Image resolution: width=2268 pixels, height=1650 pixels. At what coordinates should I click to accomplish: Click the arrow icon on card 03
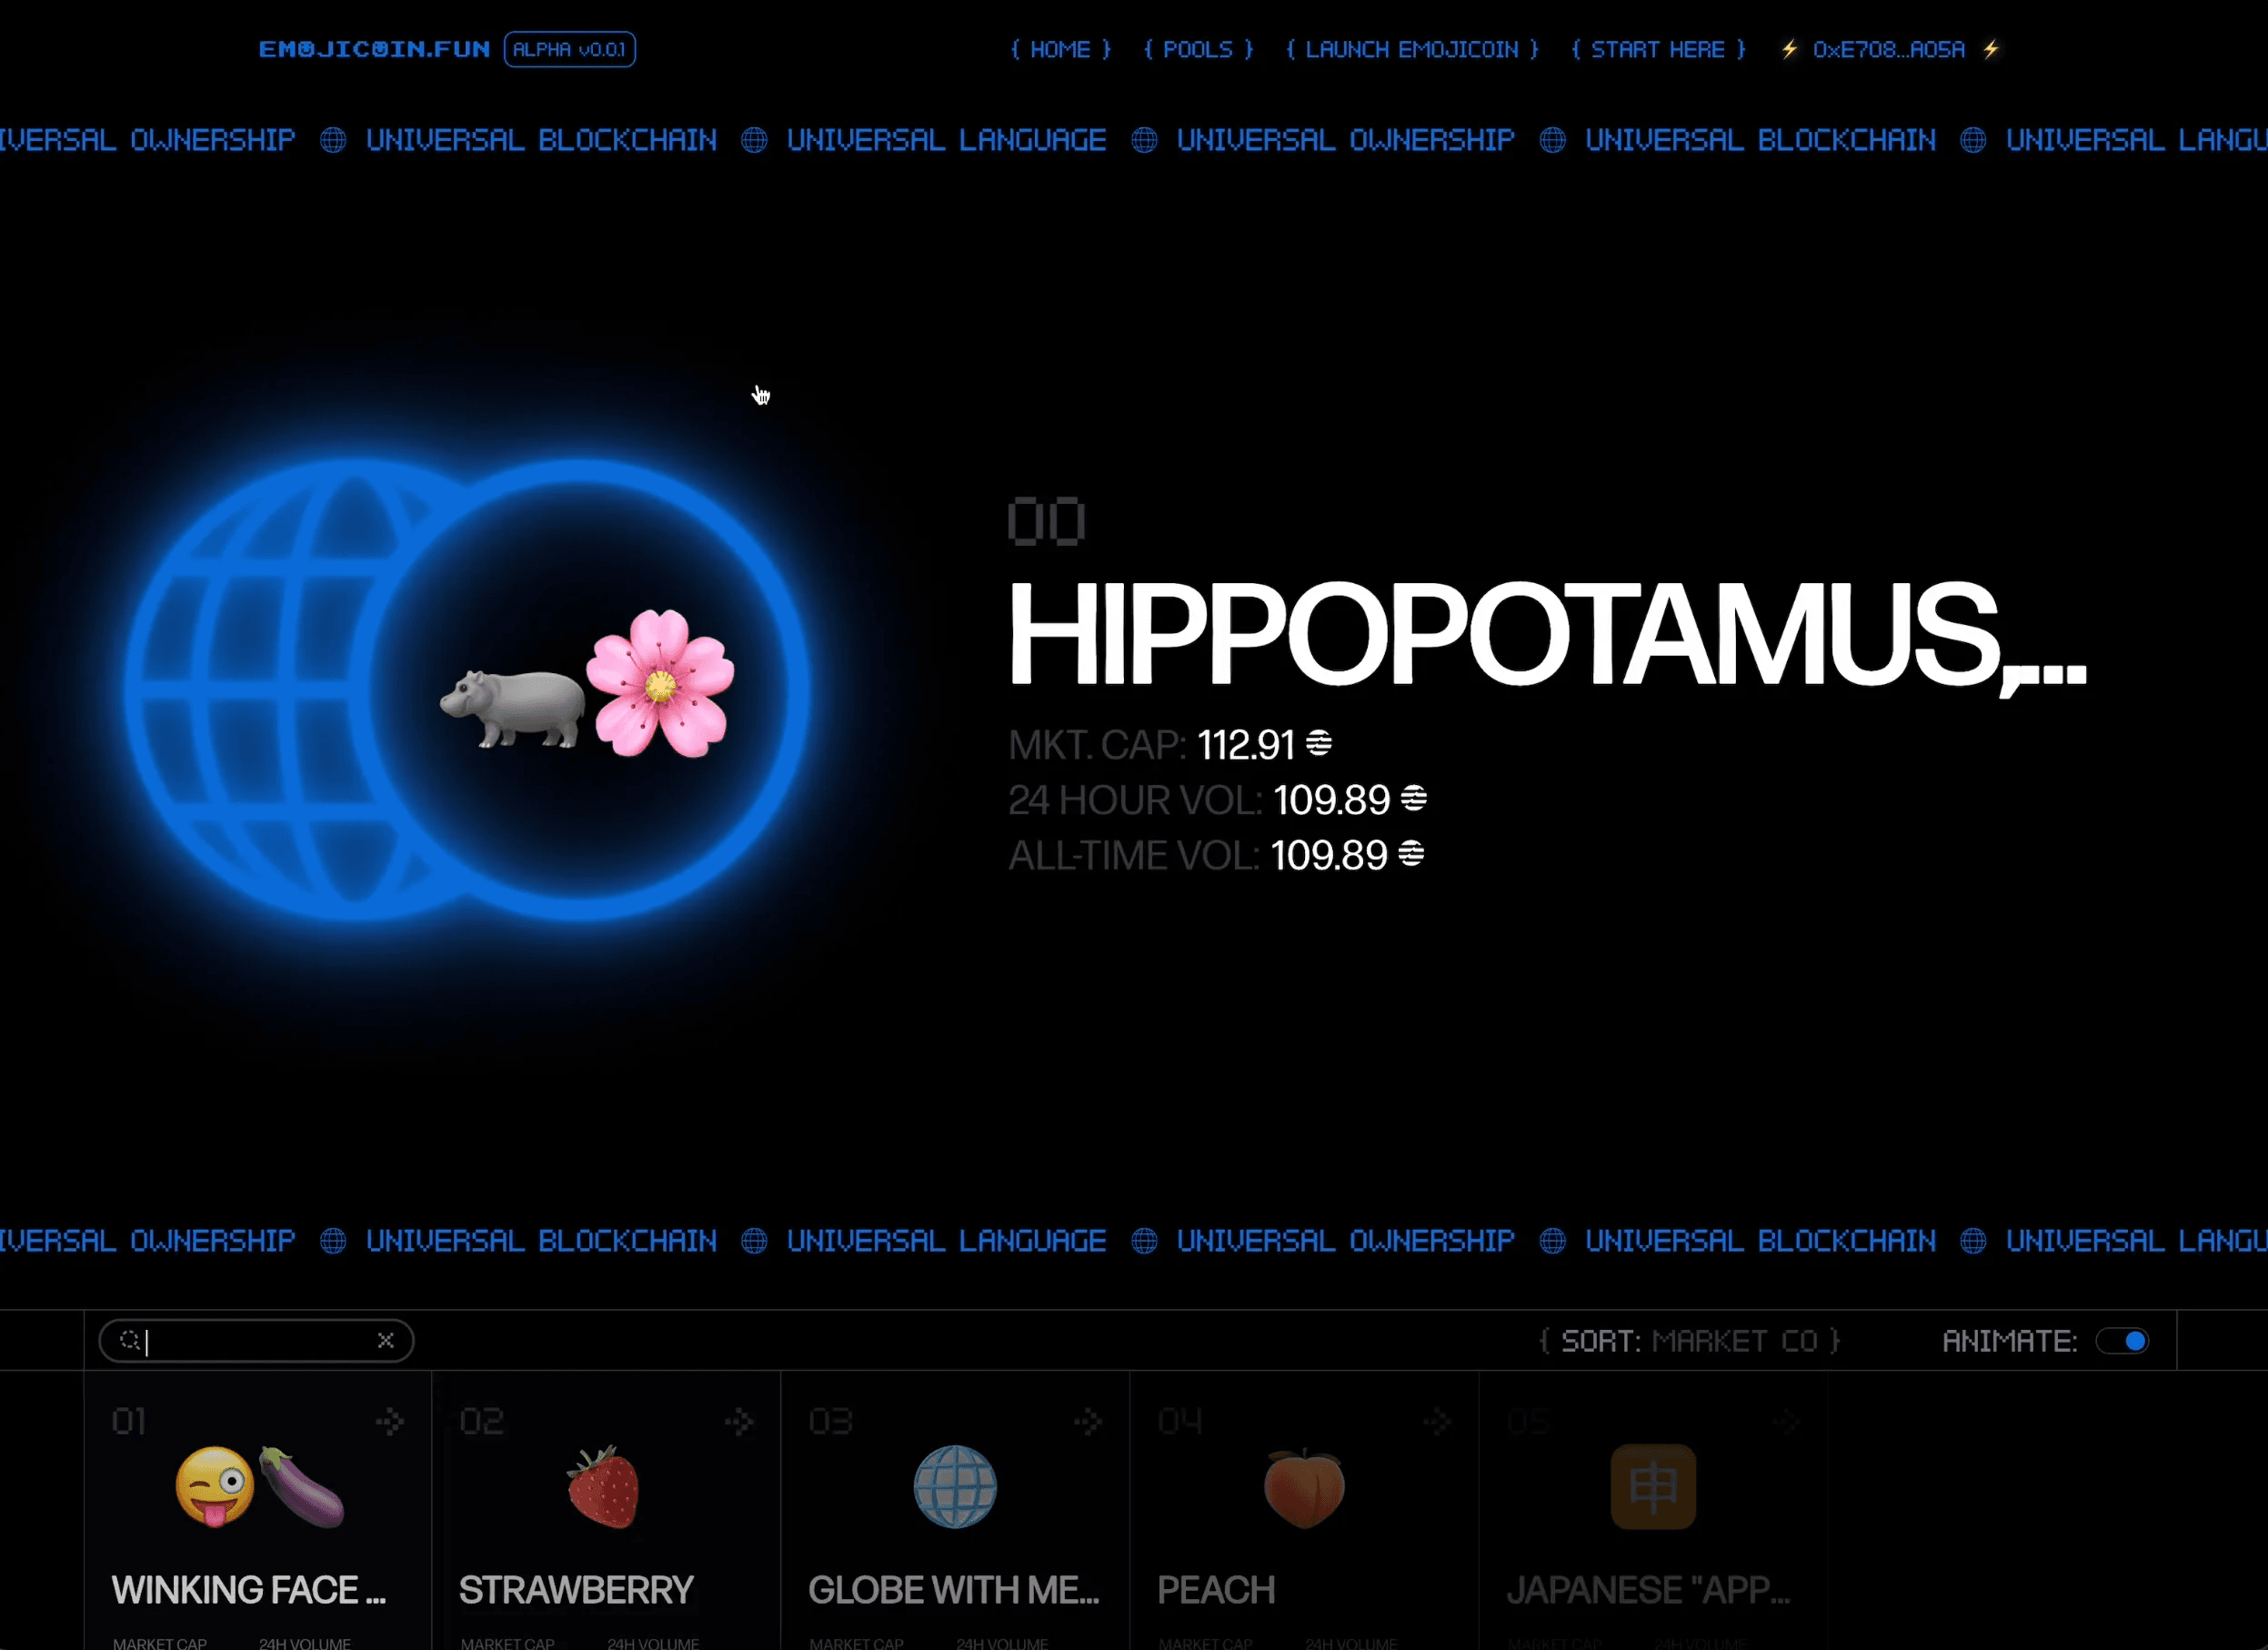tap(1088, 1421)
